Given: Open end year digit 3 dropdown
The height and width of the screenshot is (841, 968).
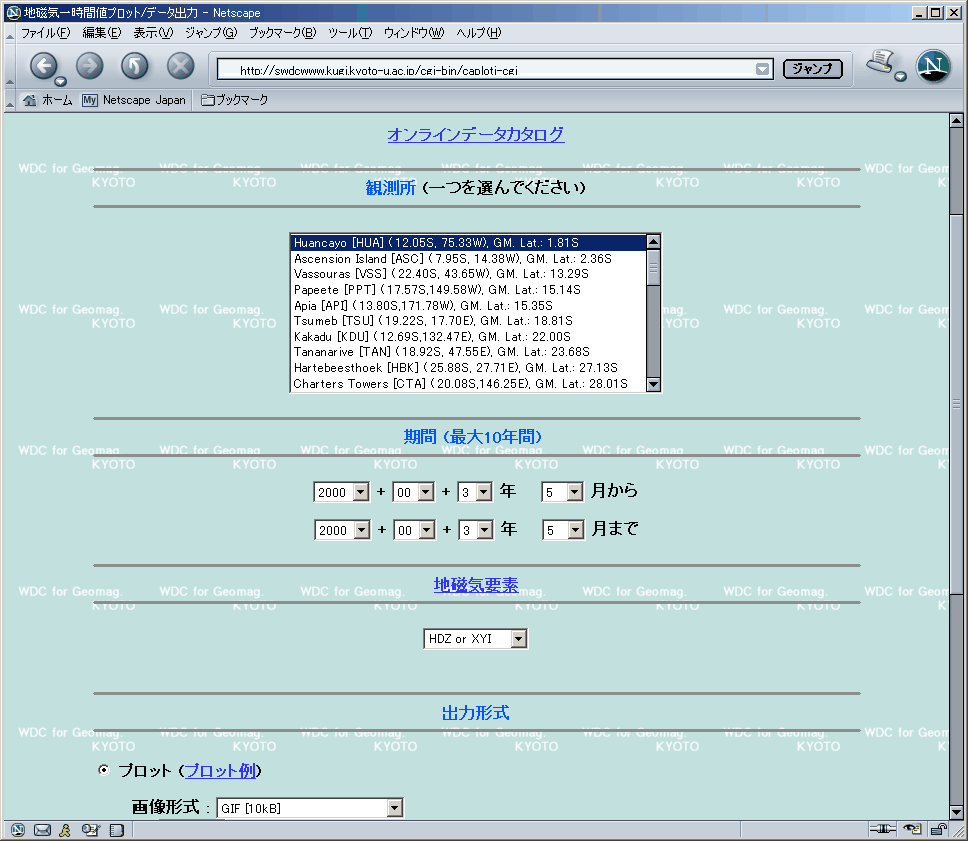Looking at the screenshot, I should point(476,530).
